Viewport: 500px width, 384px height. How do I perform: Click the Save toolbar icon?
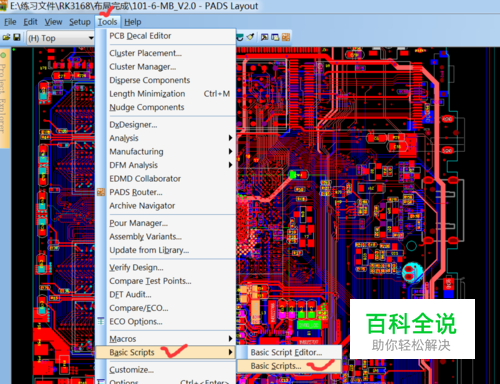pos(17,37)
